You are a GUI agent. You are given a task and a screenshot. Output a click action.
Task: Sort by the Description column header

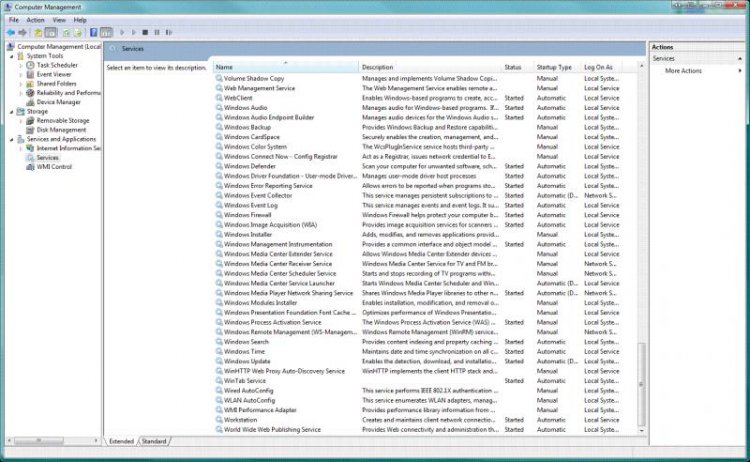[x=430, y=67]
